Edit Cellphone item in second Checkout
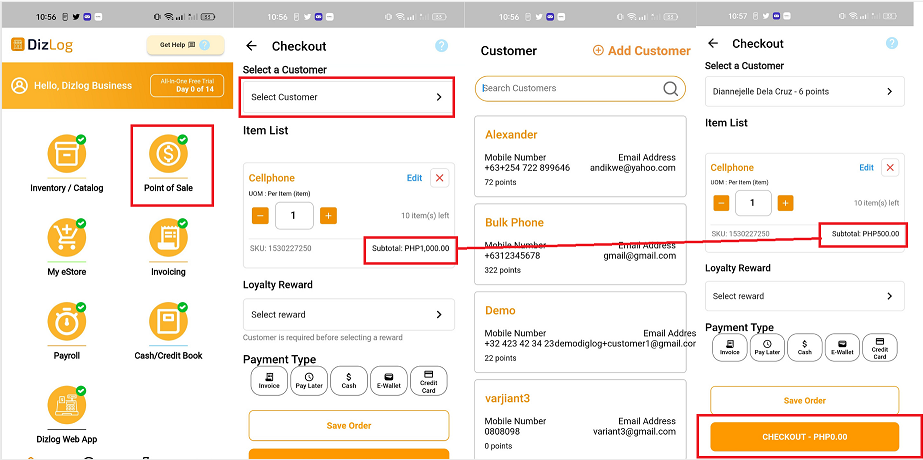 (866, 168)
